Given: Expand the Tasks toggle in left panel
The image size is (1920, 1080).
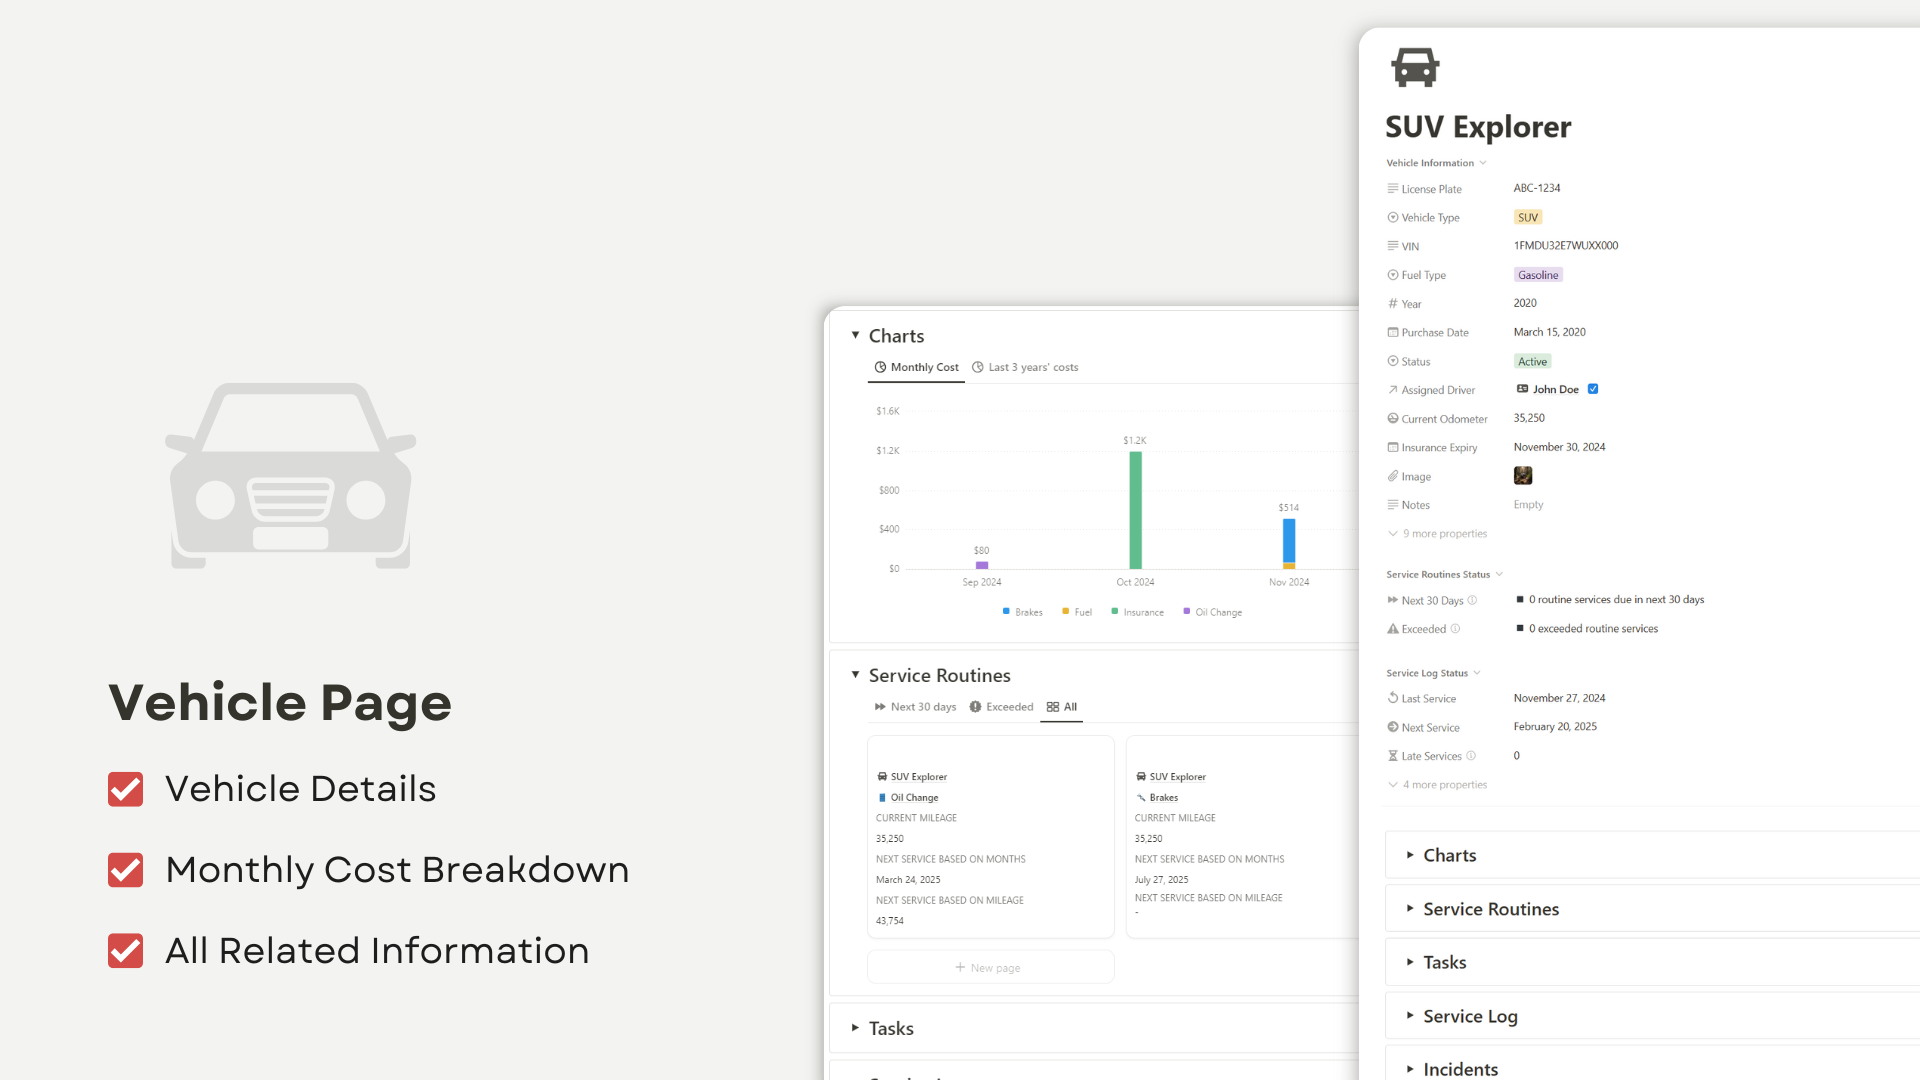Looking at the screenshot, I should pyautogui.click(x=855, y=1028).
